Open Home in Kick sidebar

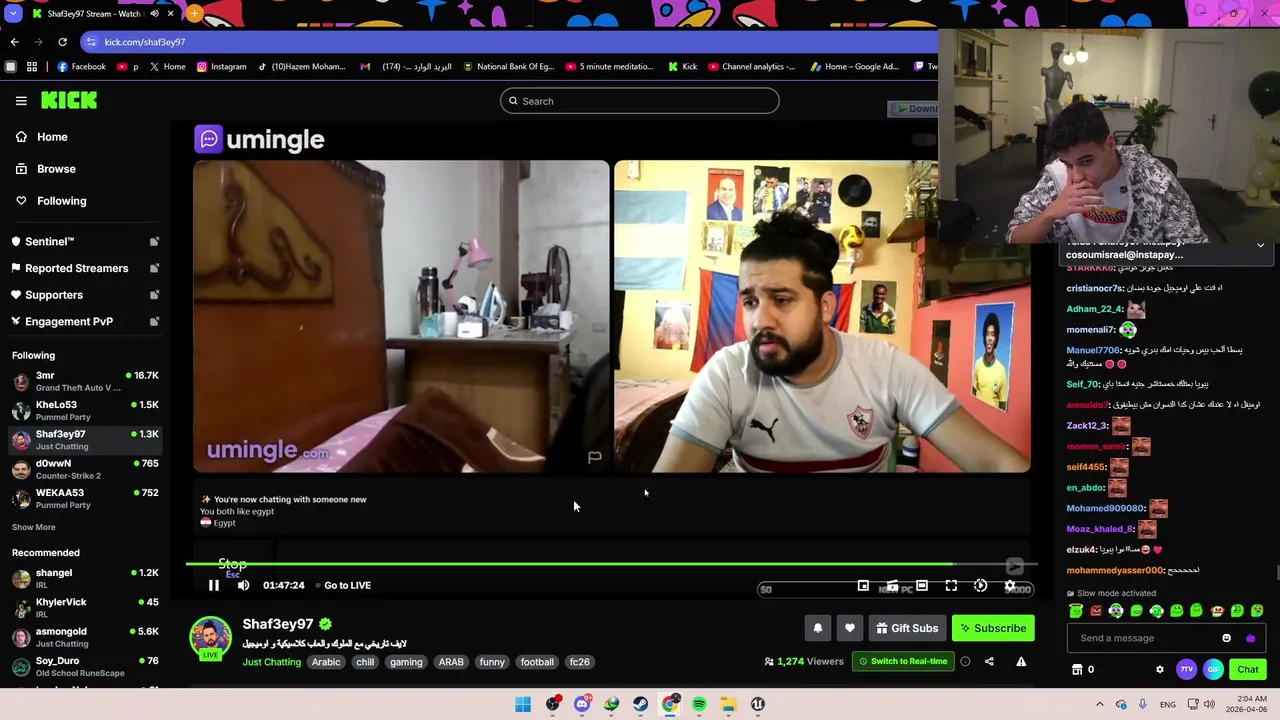point(52,137)
